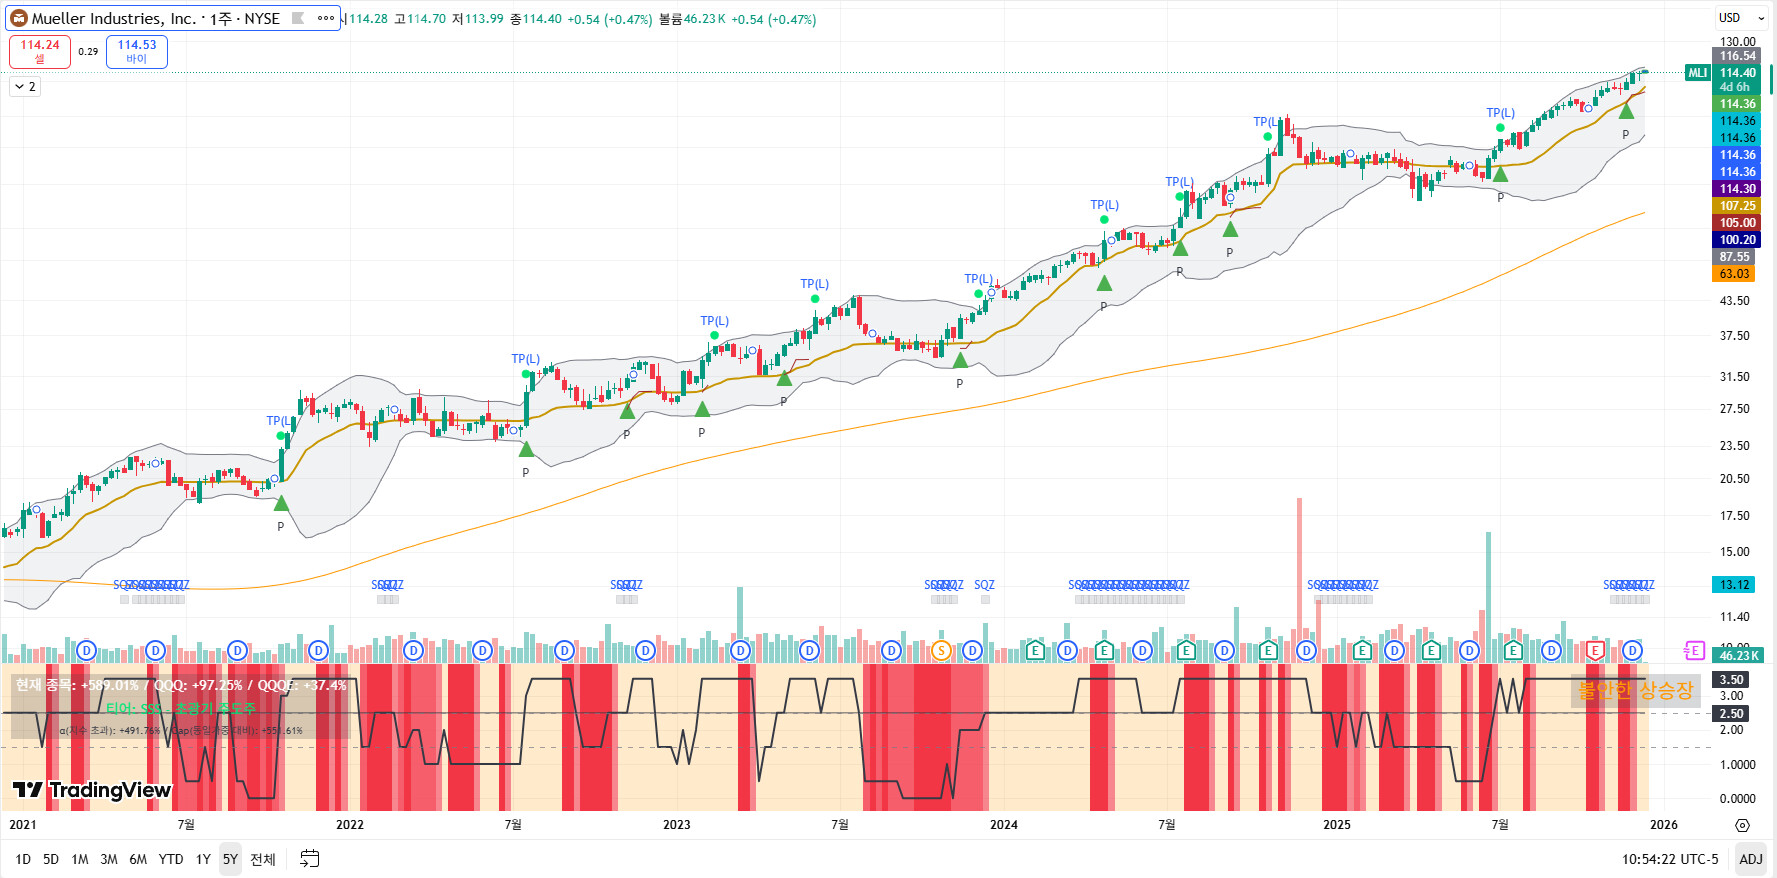Click the 130.00 value on the price scale
The height and width of the screenshot is (878, 1777).
1738,42
